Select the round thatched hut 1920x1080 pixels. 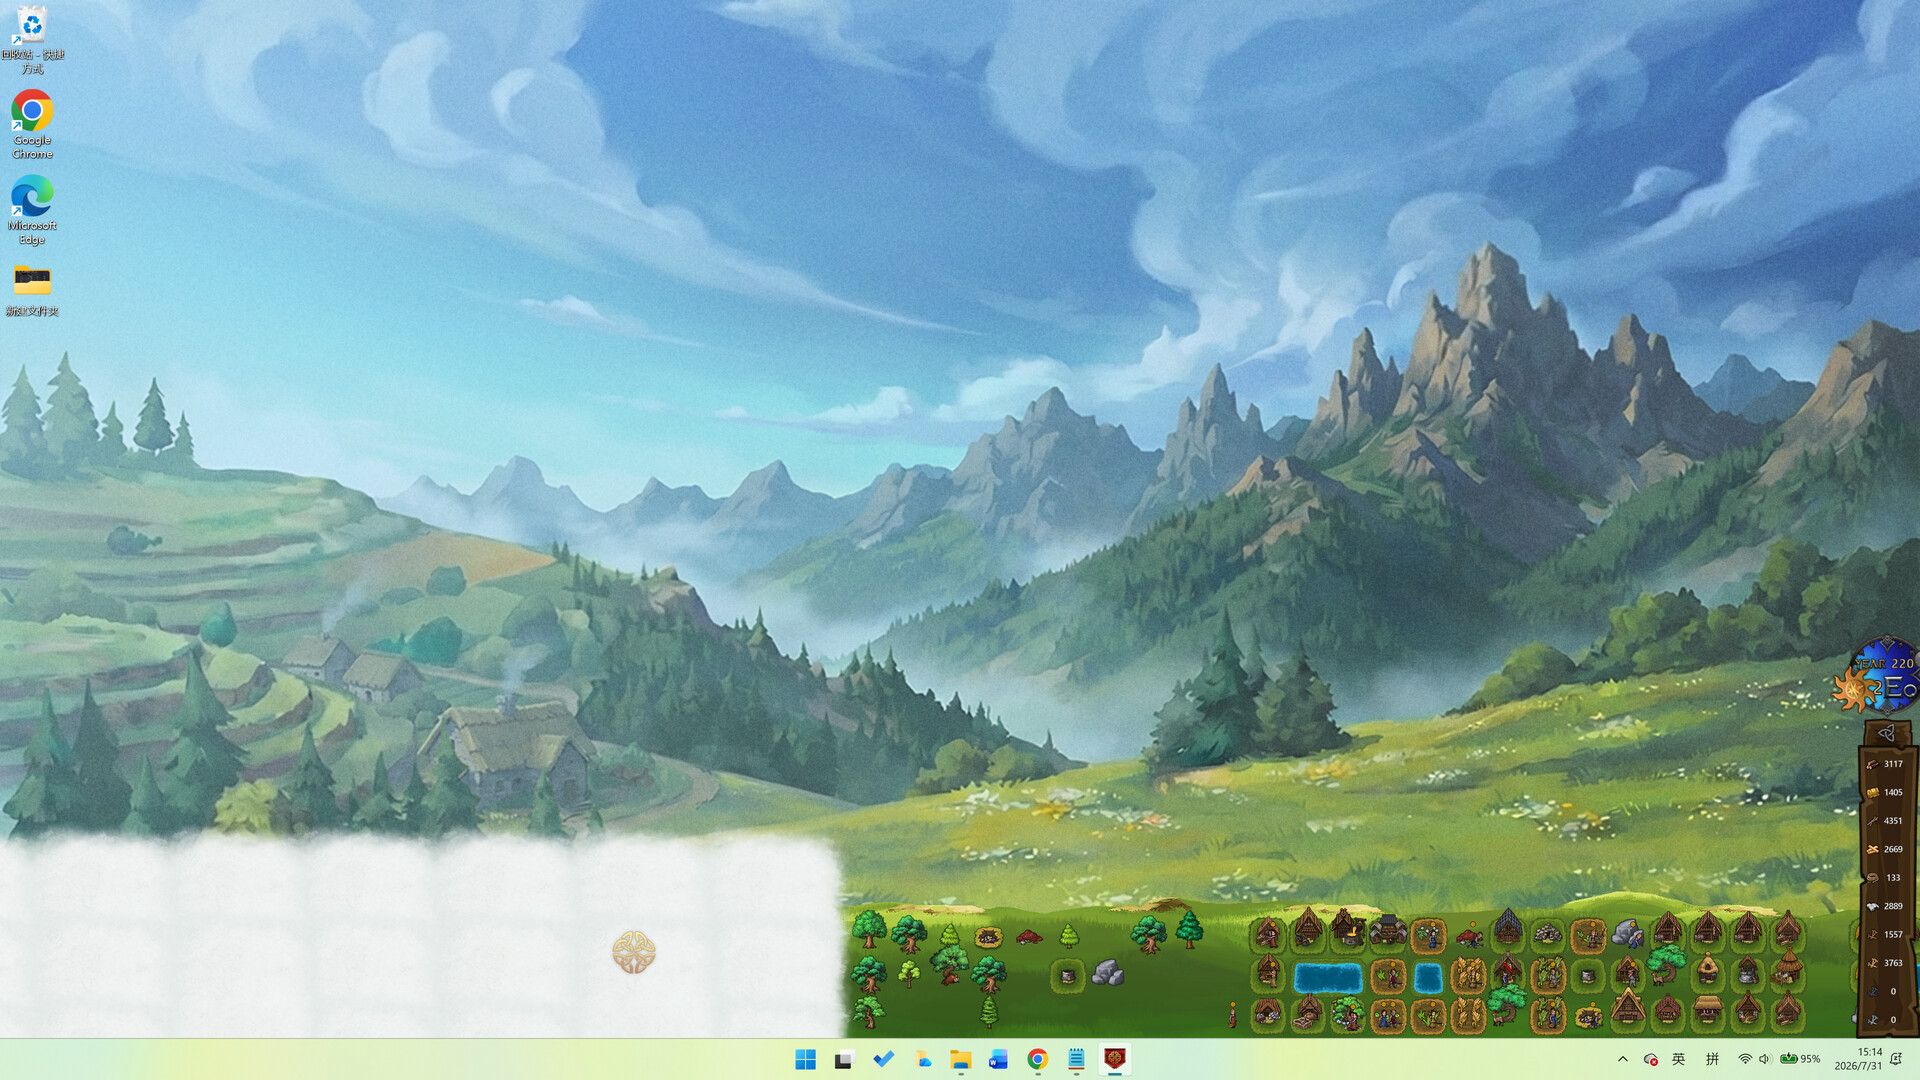tap(1707, 968)
